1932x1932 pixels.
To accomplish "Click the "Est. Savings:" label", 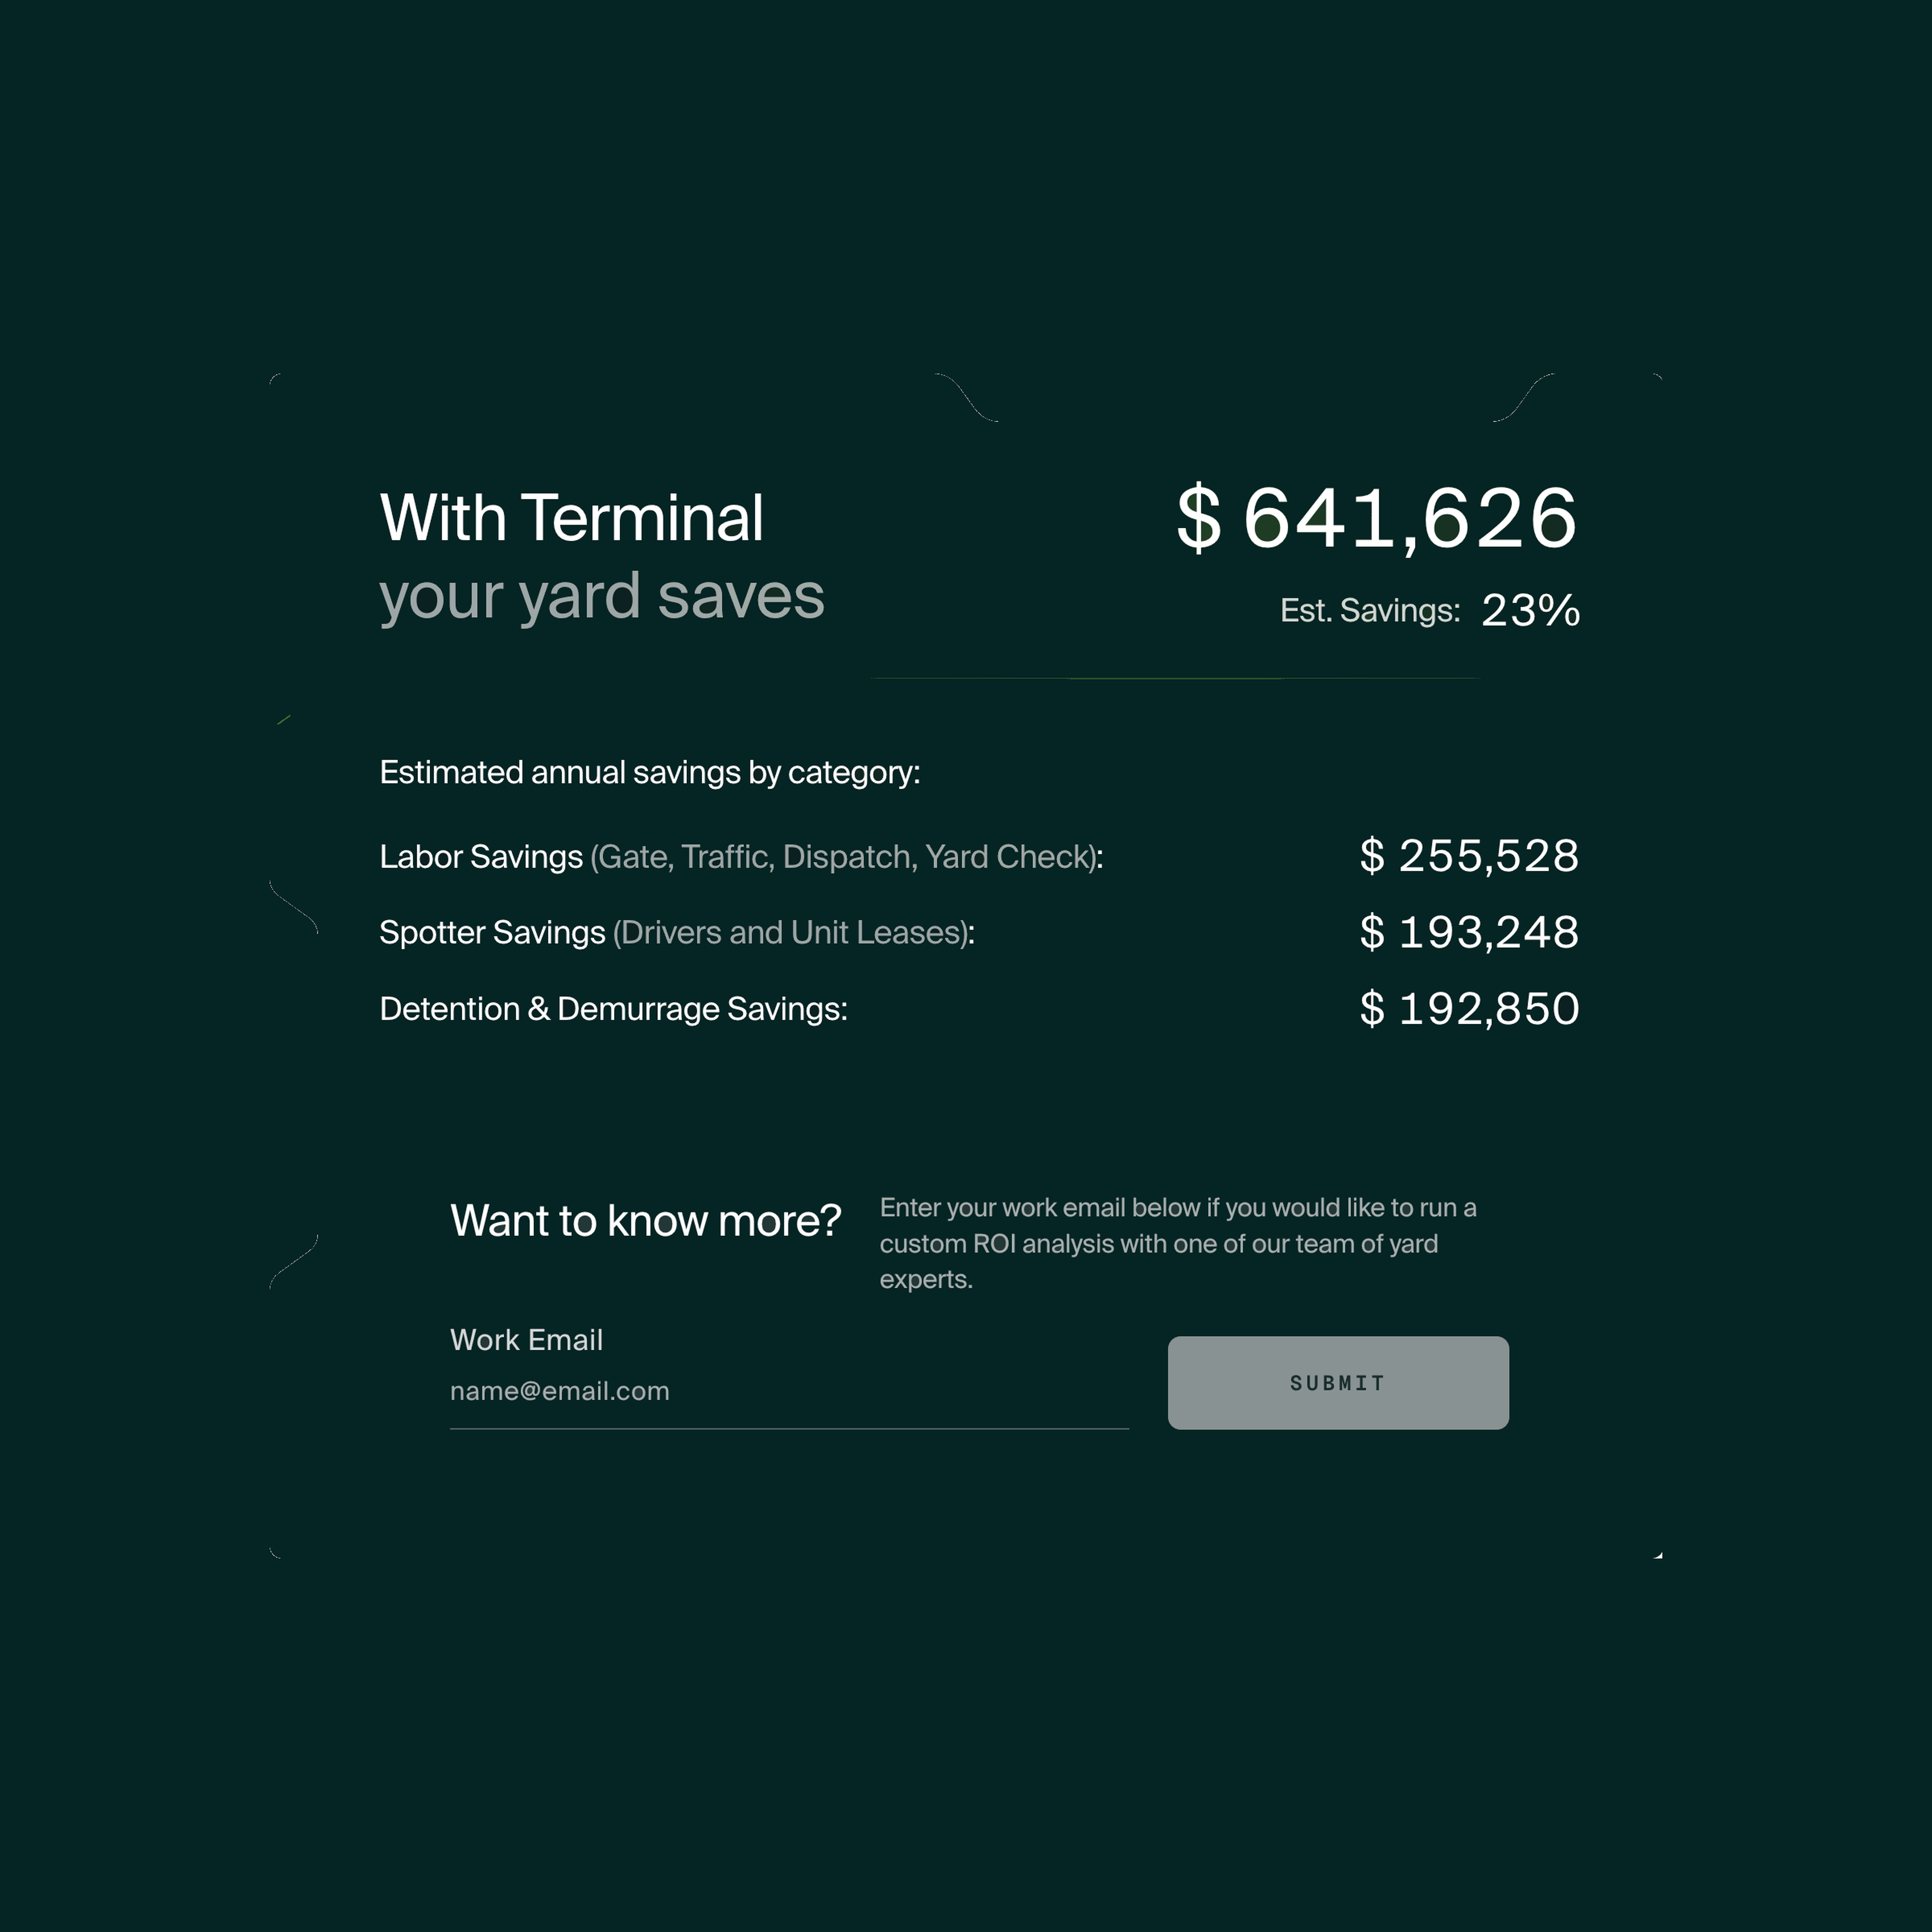I will [1369, 610].
